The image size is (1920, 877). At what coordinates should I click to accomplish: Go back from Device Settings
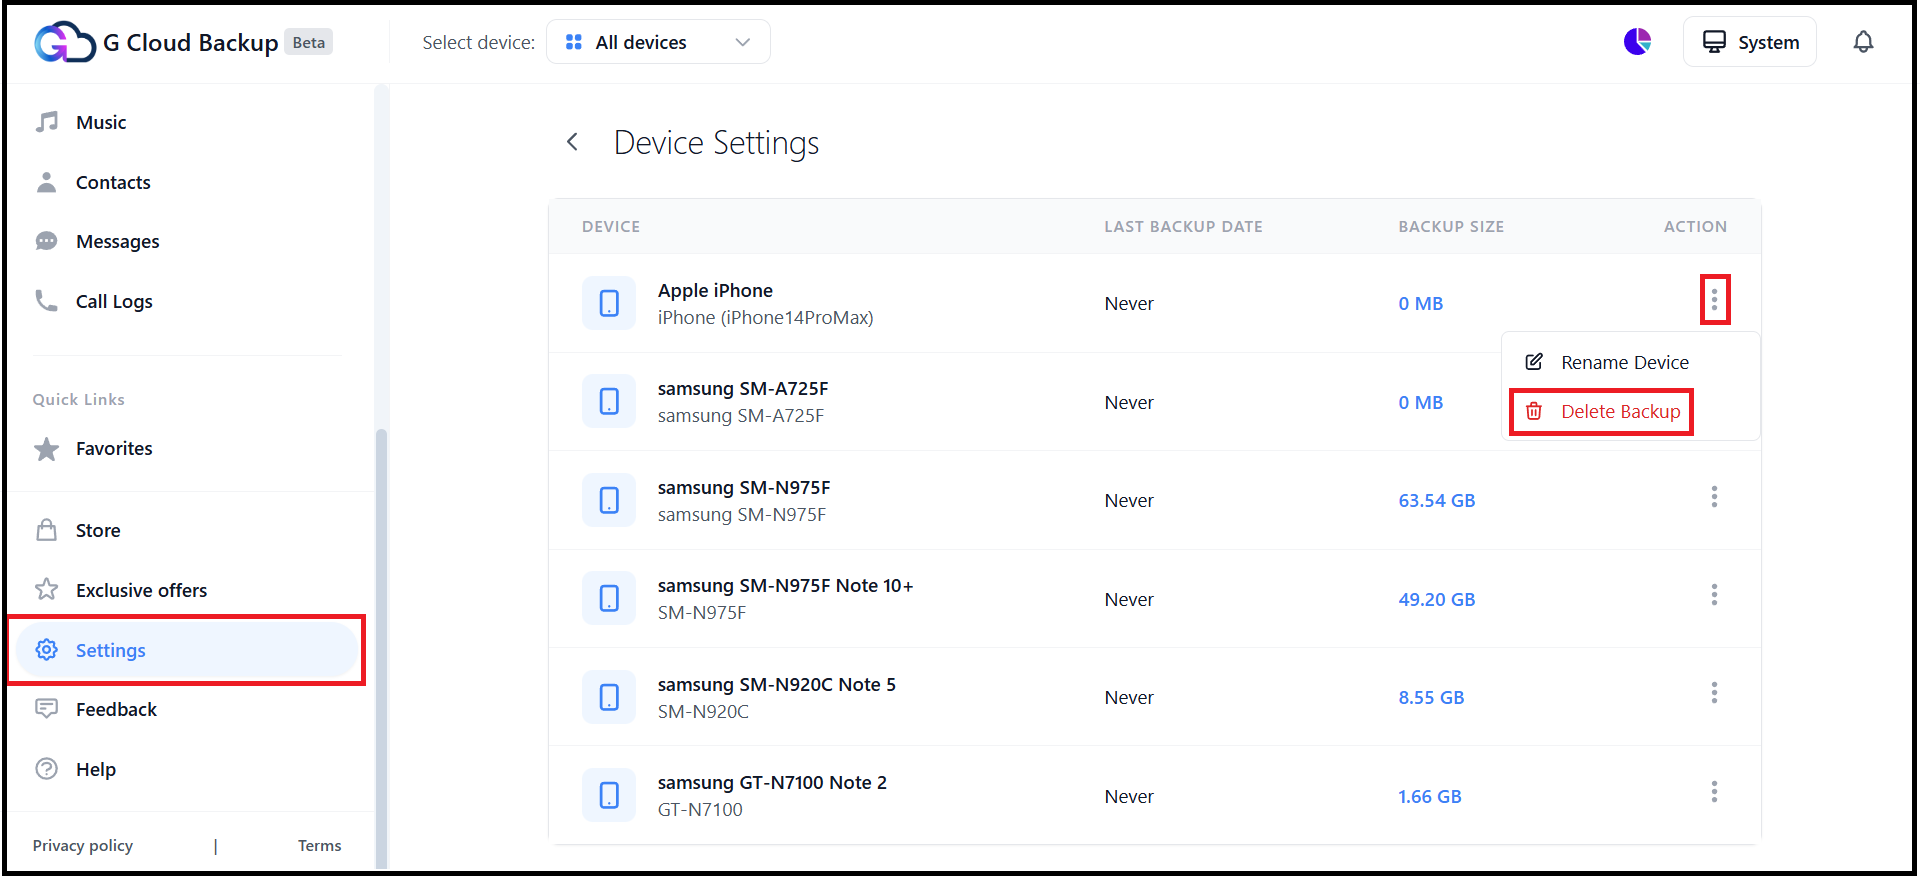573,142
